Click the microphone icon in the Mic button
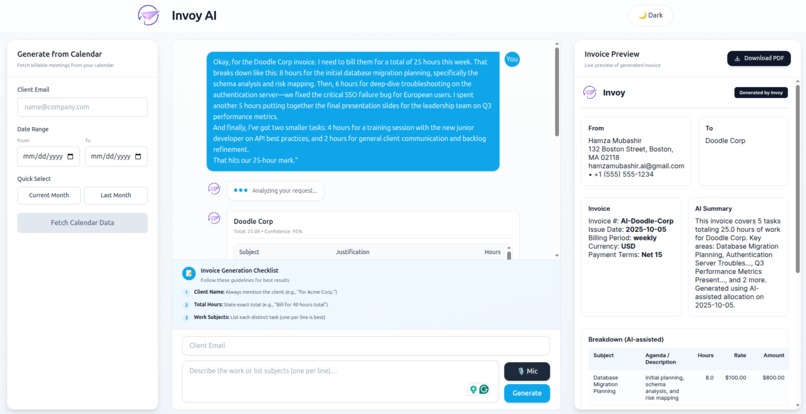Image resolution: width=806 pixels, height=414 pixels. (521, 371)
